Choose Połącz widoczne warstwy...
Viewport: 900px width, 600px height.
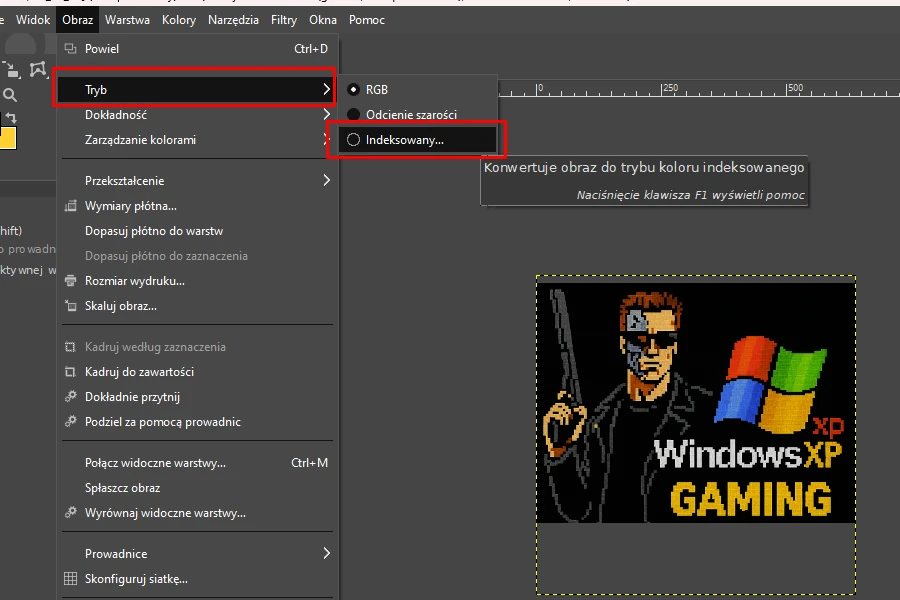(197, 463)
